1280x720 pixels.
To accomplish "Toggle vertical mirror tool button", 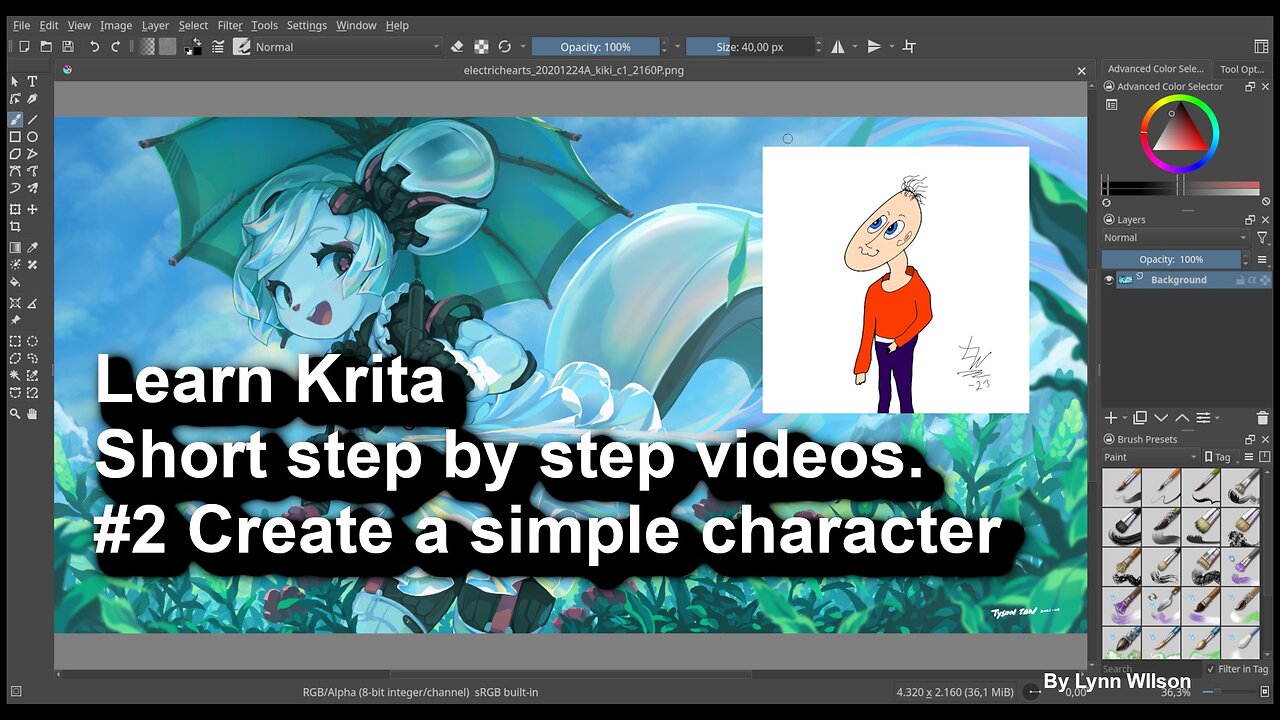I will tap(874, 46).
